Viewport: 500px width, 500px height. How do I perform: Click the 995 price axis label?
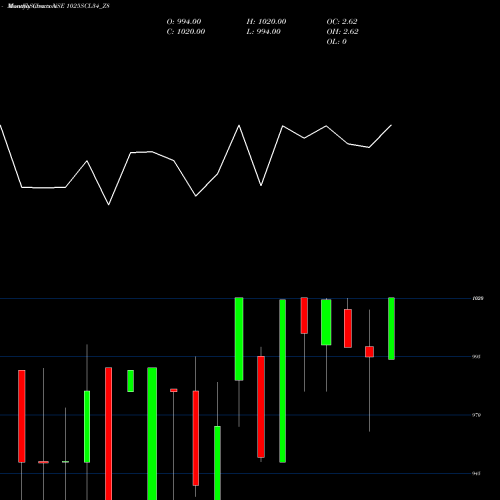coord(477,357)
